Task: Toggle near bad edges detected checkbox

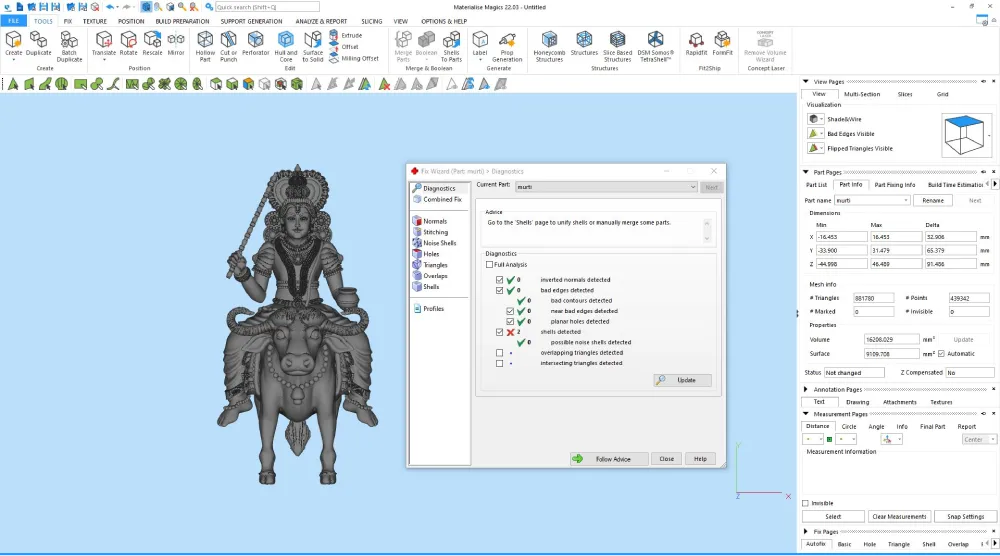Action: pos(510,311)
